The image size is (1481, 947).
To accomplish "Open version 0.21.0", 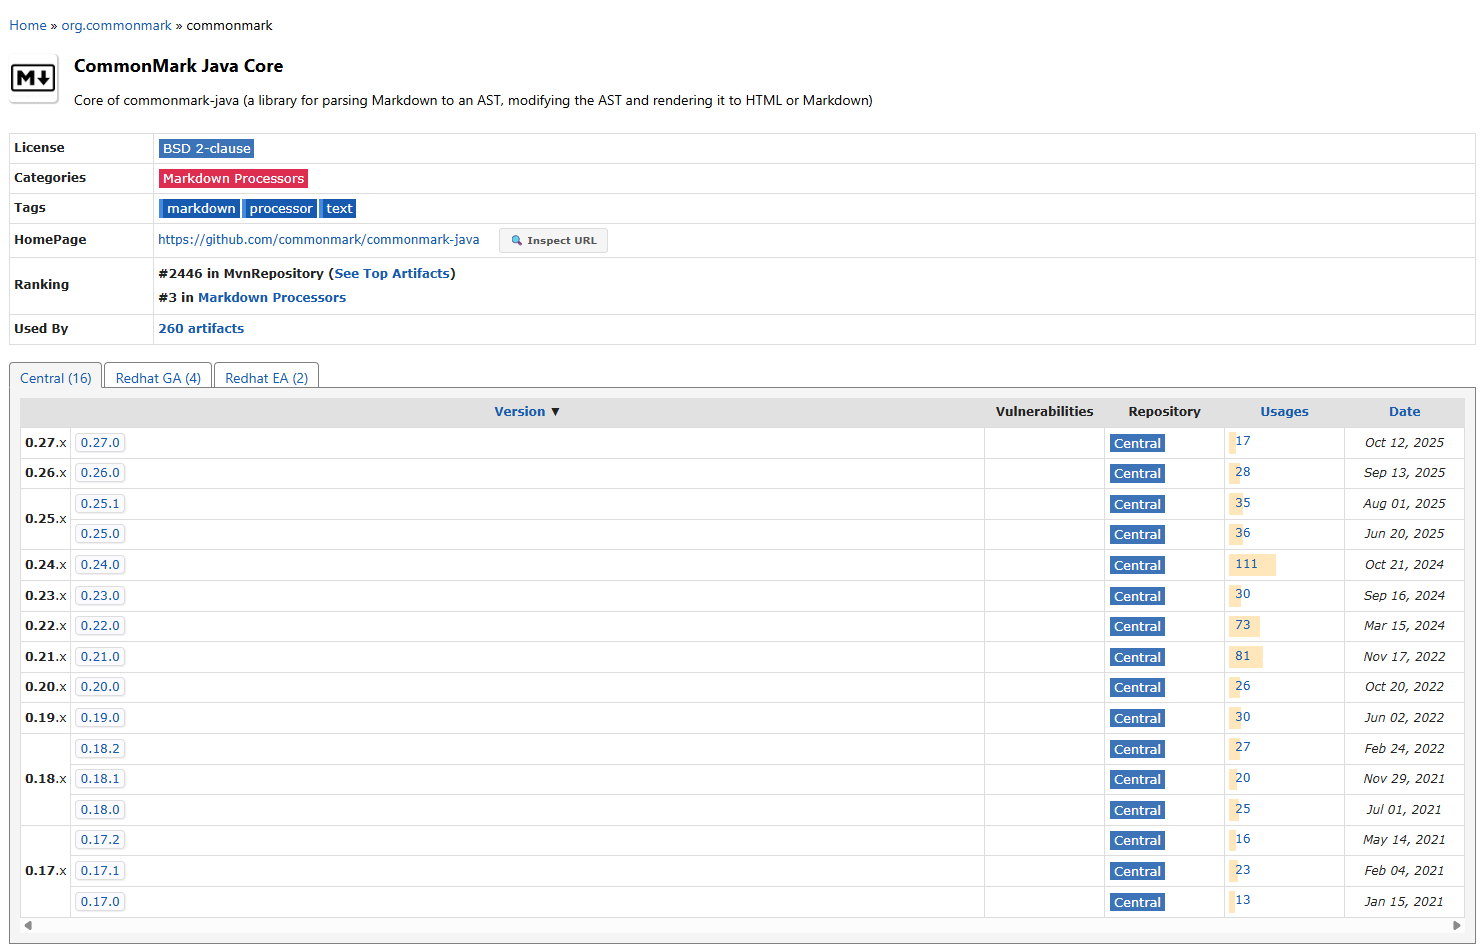I will pyautogui.click(x=100, y=656).
